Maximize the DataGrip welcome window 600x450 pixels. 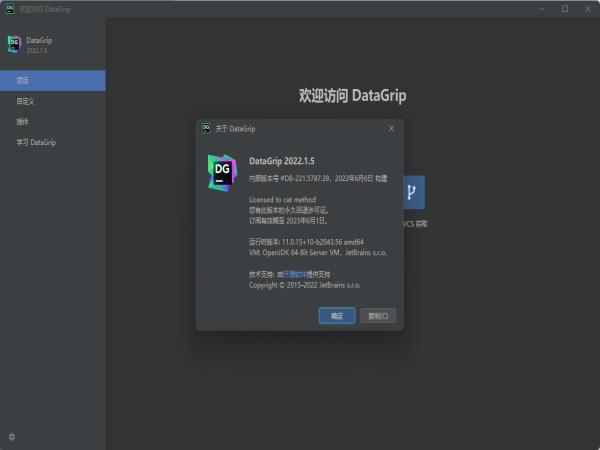coord(564,9)
